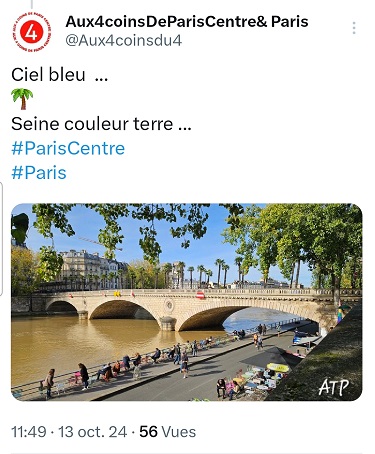Click the 13 oct. 24 date
This screenshot has height=454, width=375.
[93, 432]
